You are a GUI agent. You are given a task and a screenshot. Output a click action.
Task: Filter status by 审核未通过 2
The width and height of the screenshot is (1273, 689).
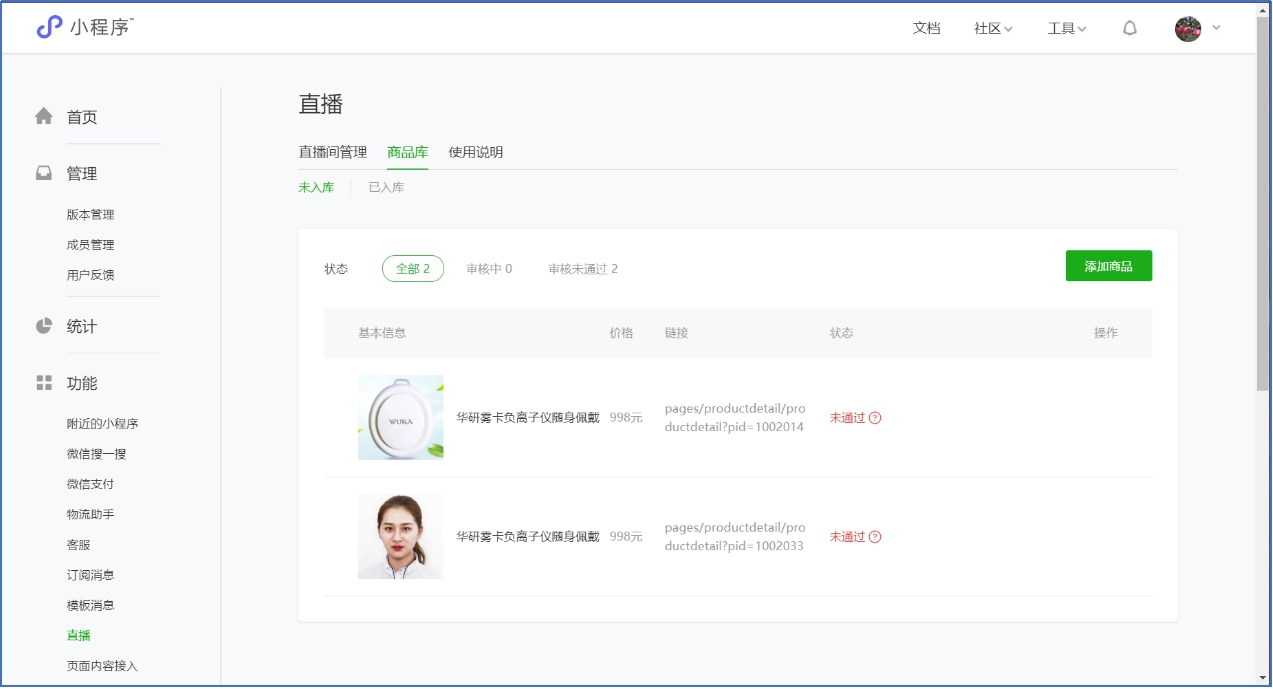(583, 269)
